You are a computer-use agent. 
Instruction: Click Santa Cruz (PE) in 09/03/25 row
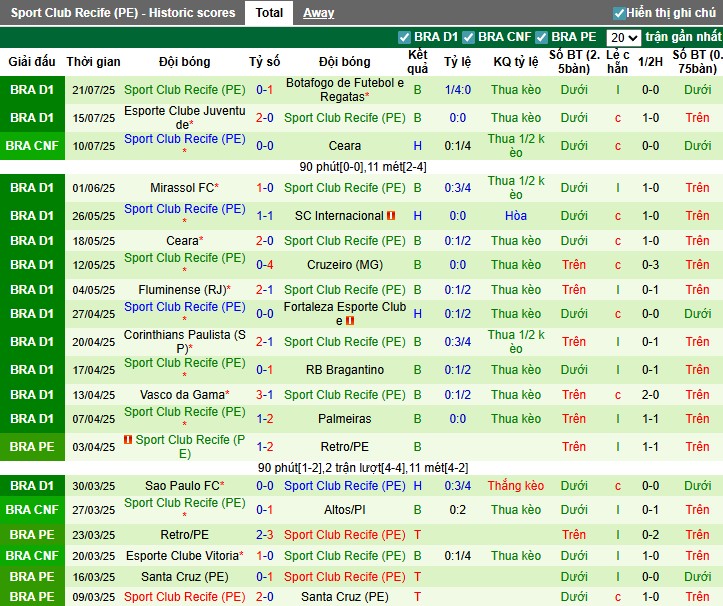click(x=344, y=597)
